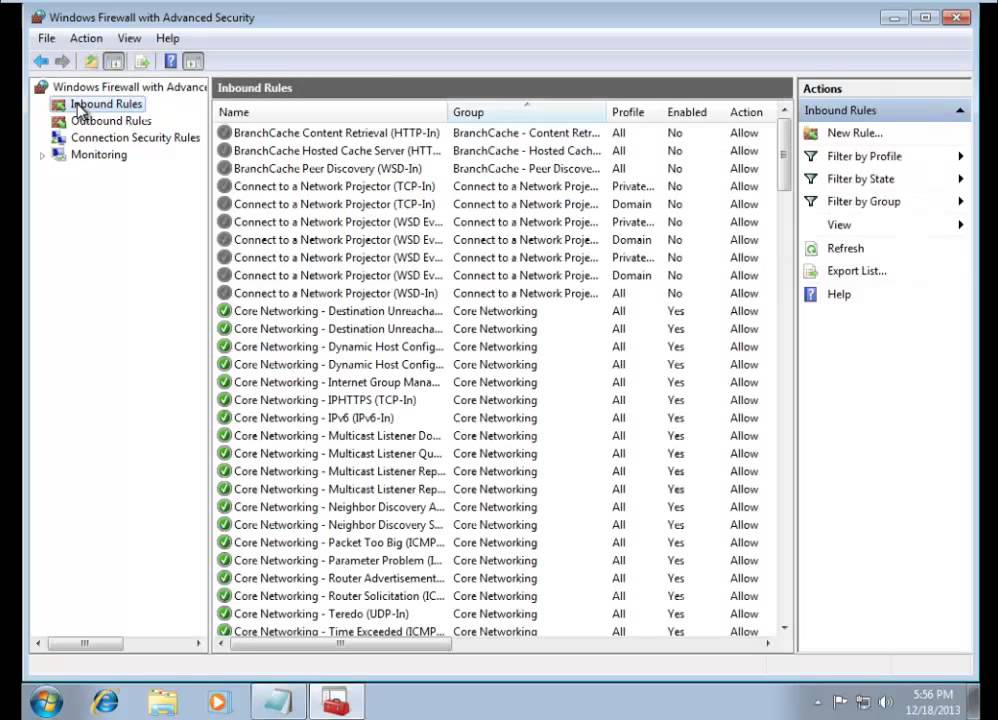Sort by the Action column header

point(750,112)
